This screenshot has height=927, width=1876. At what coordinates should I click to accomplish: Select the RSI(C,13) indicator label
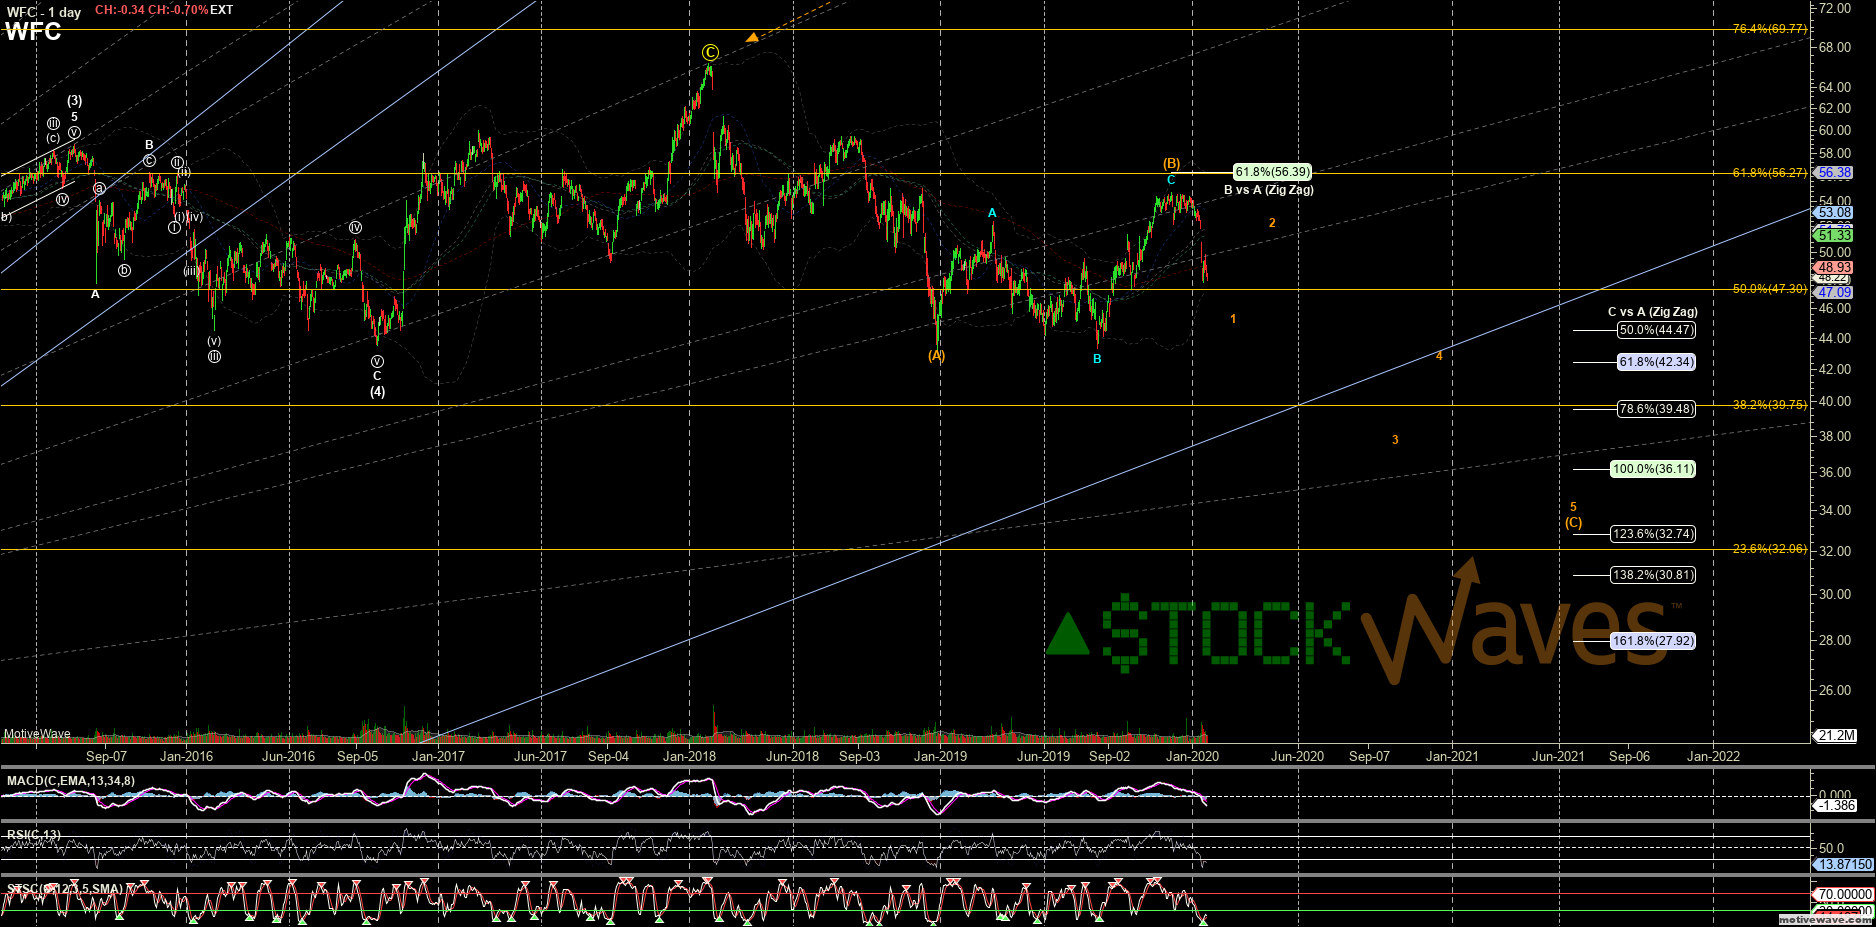click(x=33, y=835)
